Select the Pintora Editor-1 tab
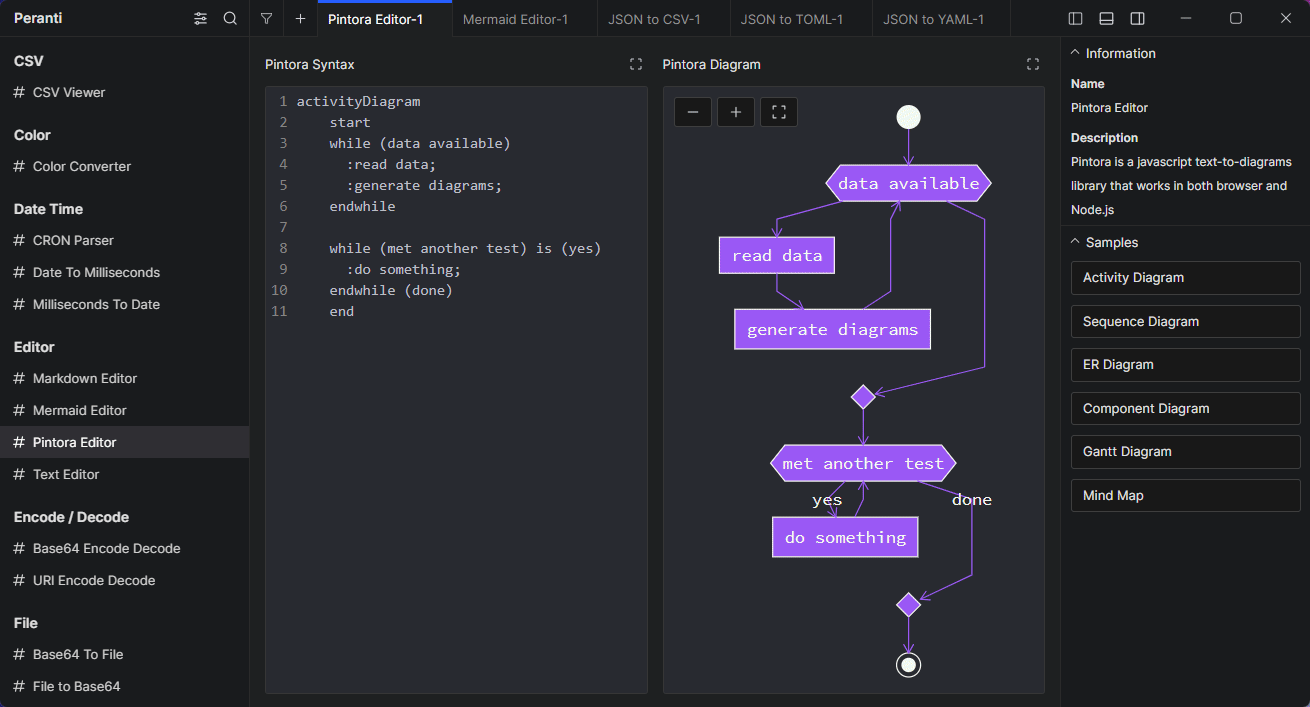This screenshot has width=1310, height=707. pos(384,19)
